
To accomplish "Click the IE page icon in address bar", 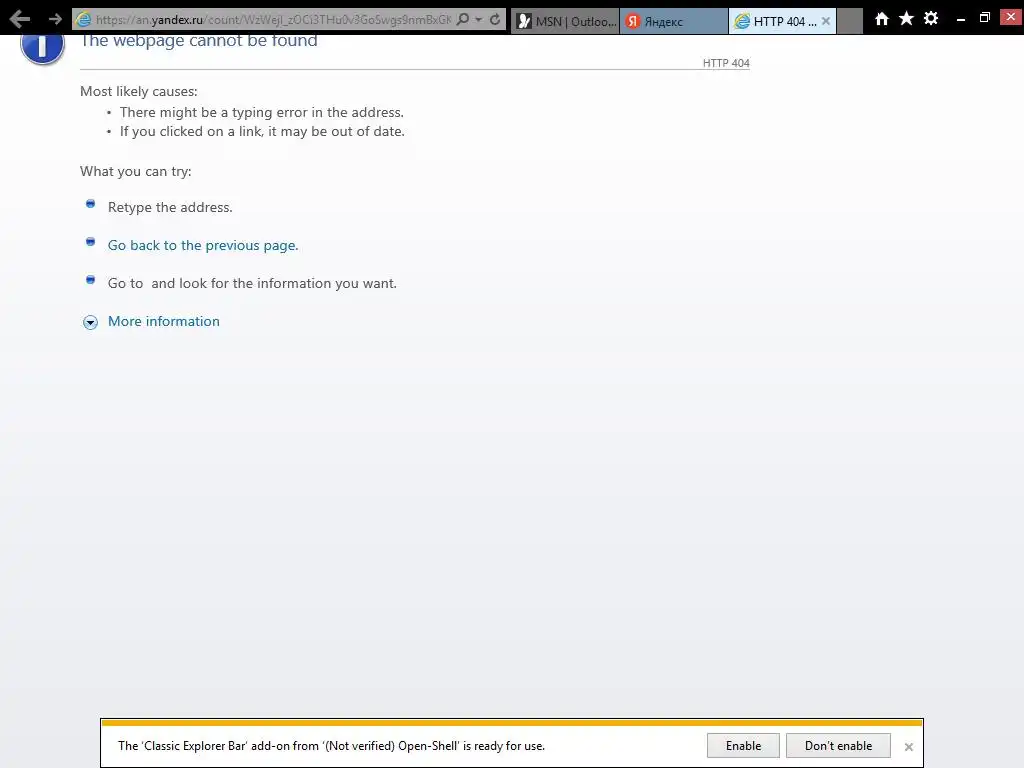I will (84, 20).
